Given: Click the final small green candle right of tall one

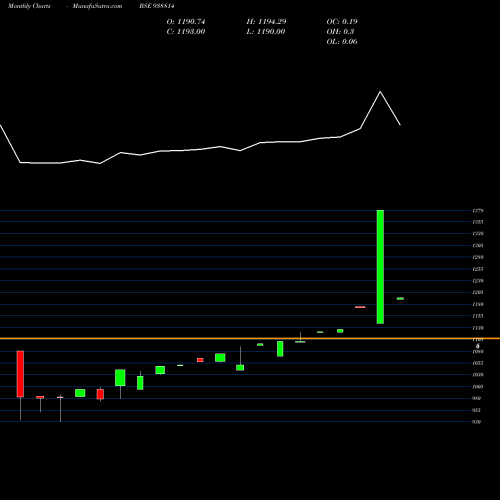Looking at the screenshot, I should coord(400,298).
